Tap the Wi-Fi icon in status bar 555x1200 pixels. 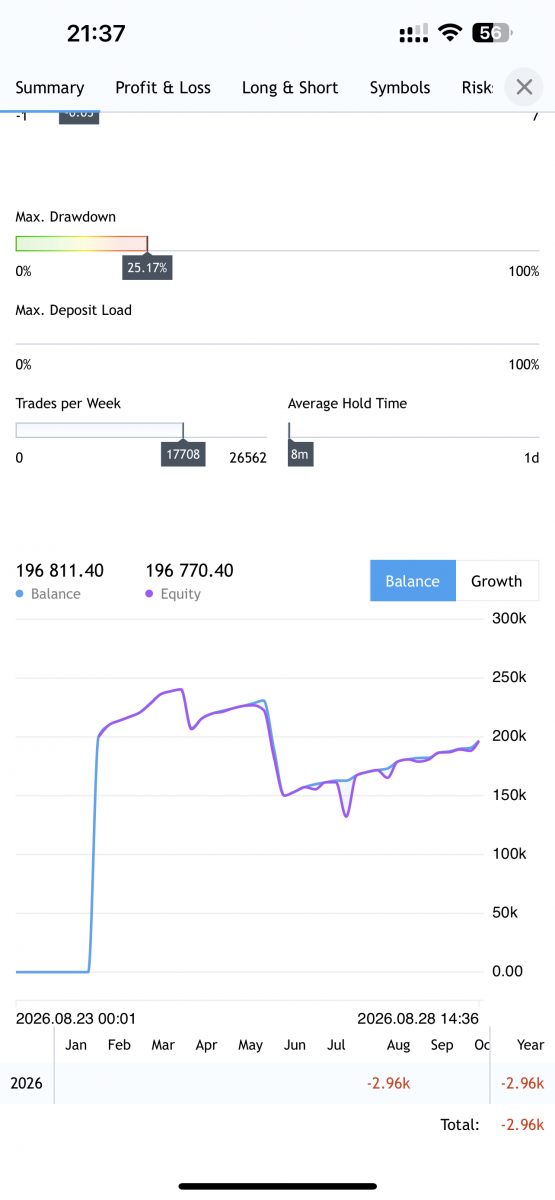point(450,33)
